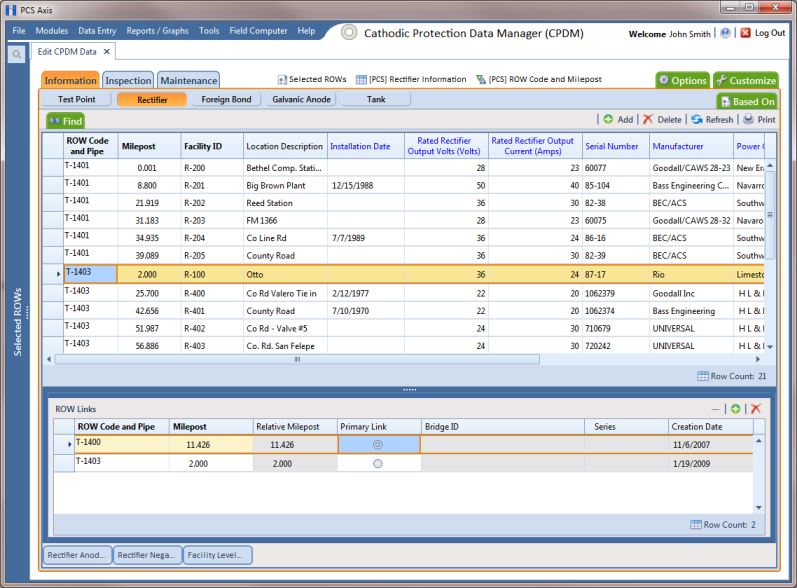
Task: Click the search magnifier icon
Action: 16,54
